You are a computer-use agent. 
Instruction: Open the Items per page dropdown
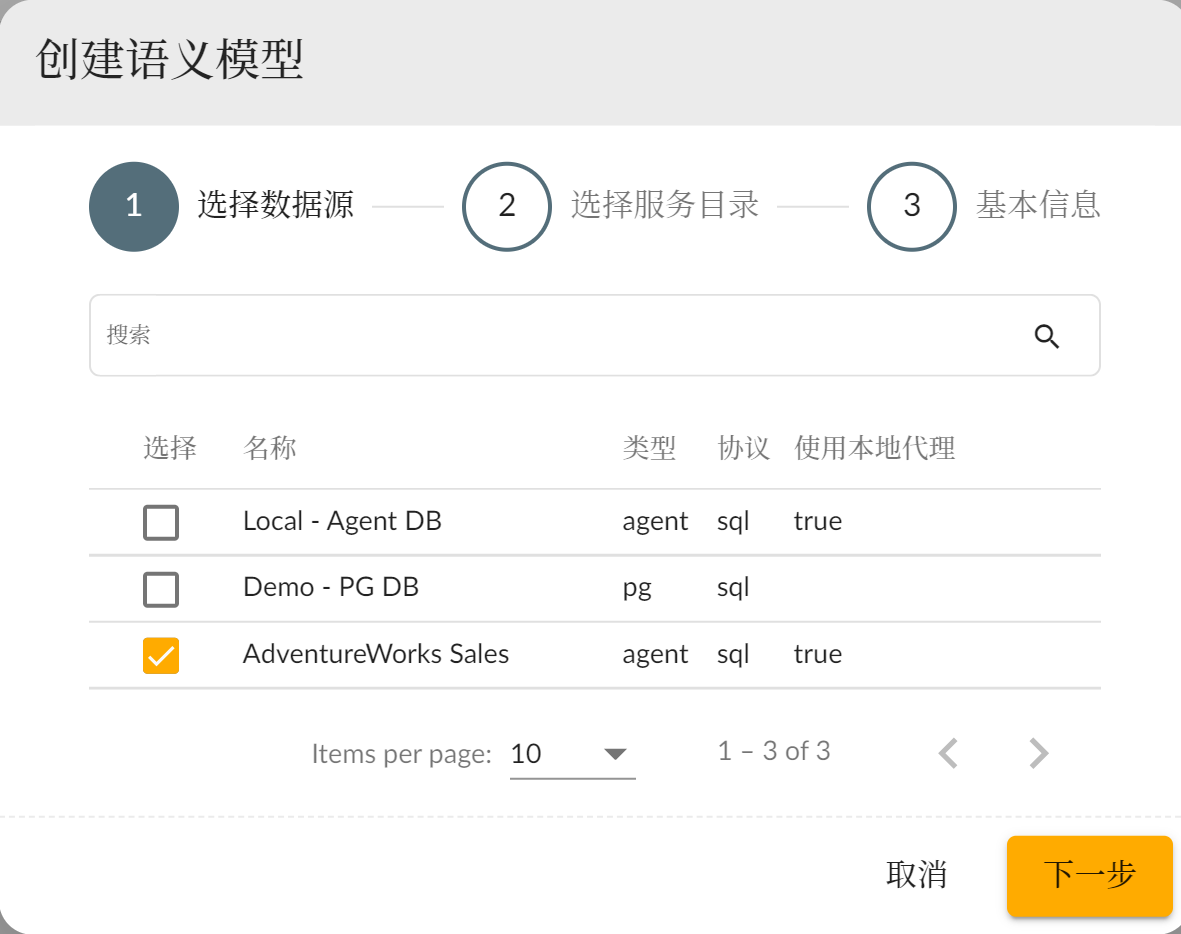(572, 754)
